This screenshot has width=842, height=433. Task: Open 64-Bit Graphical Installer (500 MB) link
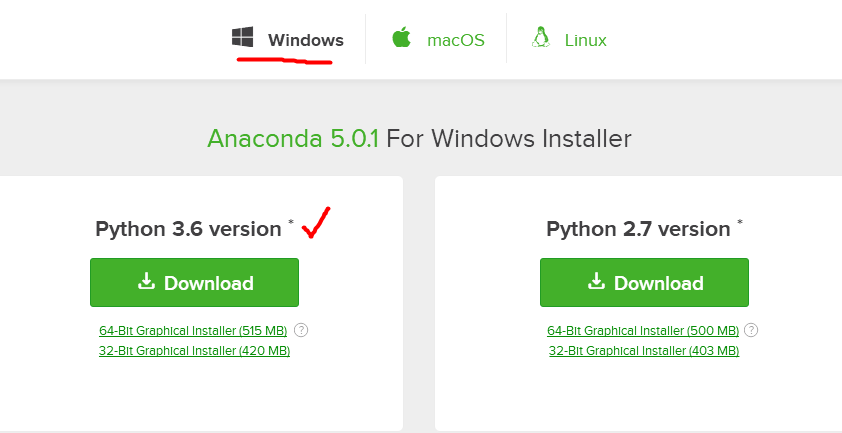(x=643, y=330)
